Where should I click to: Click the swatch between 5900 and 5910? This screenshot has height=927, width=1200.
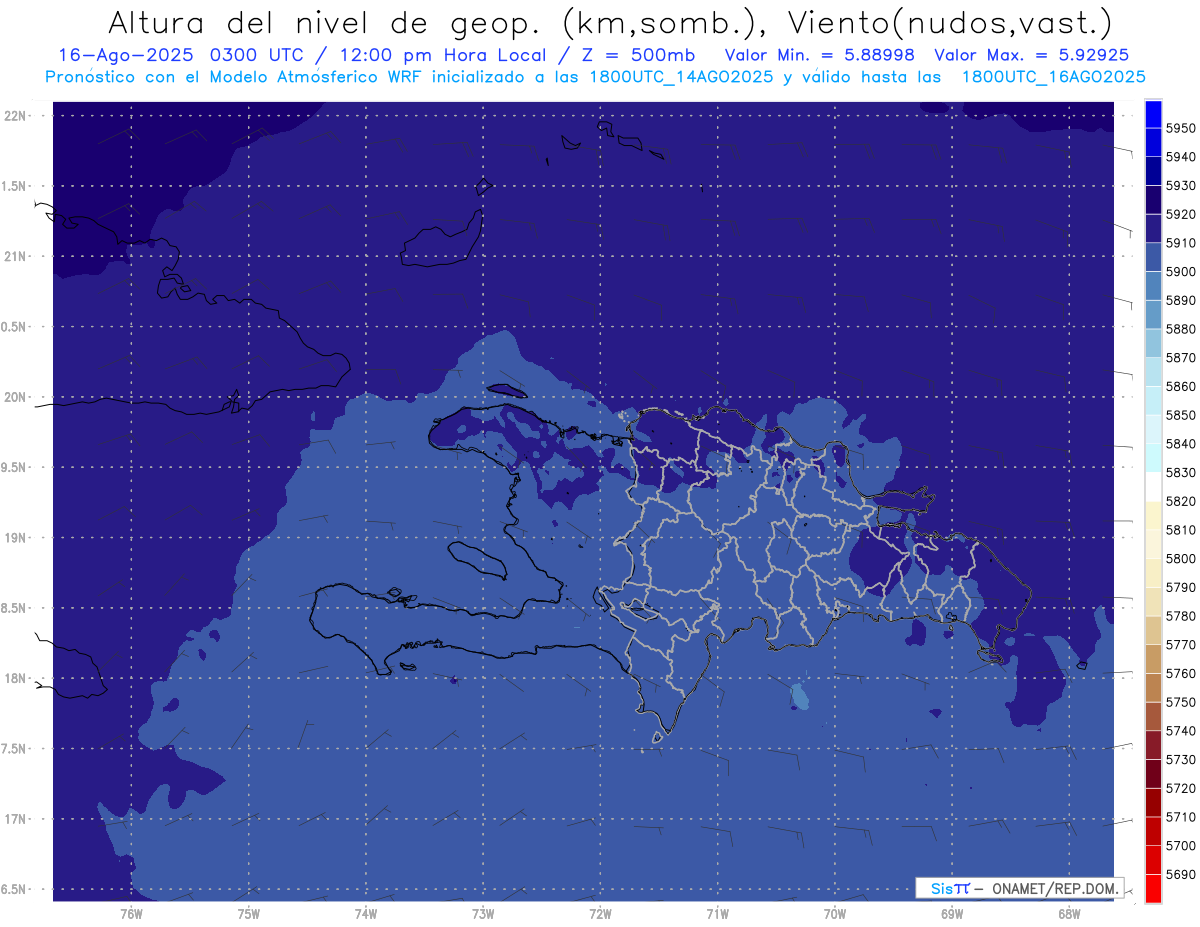pos(1153,258)
